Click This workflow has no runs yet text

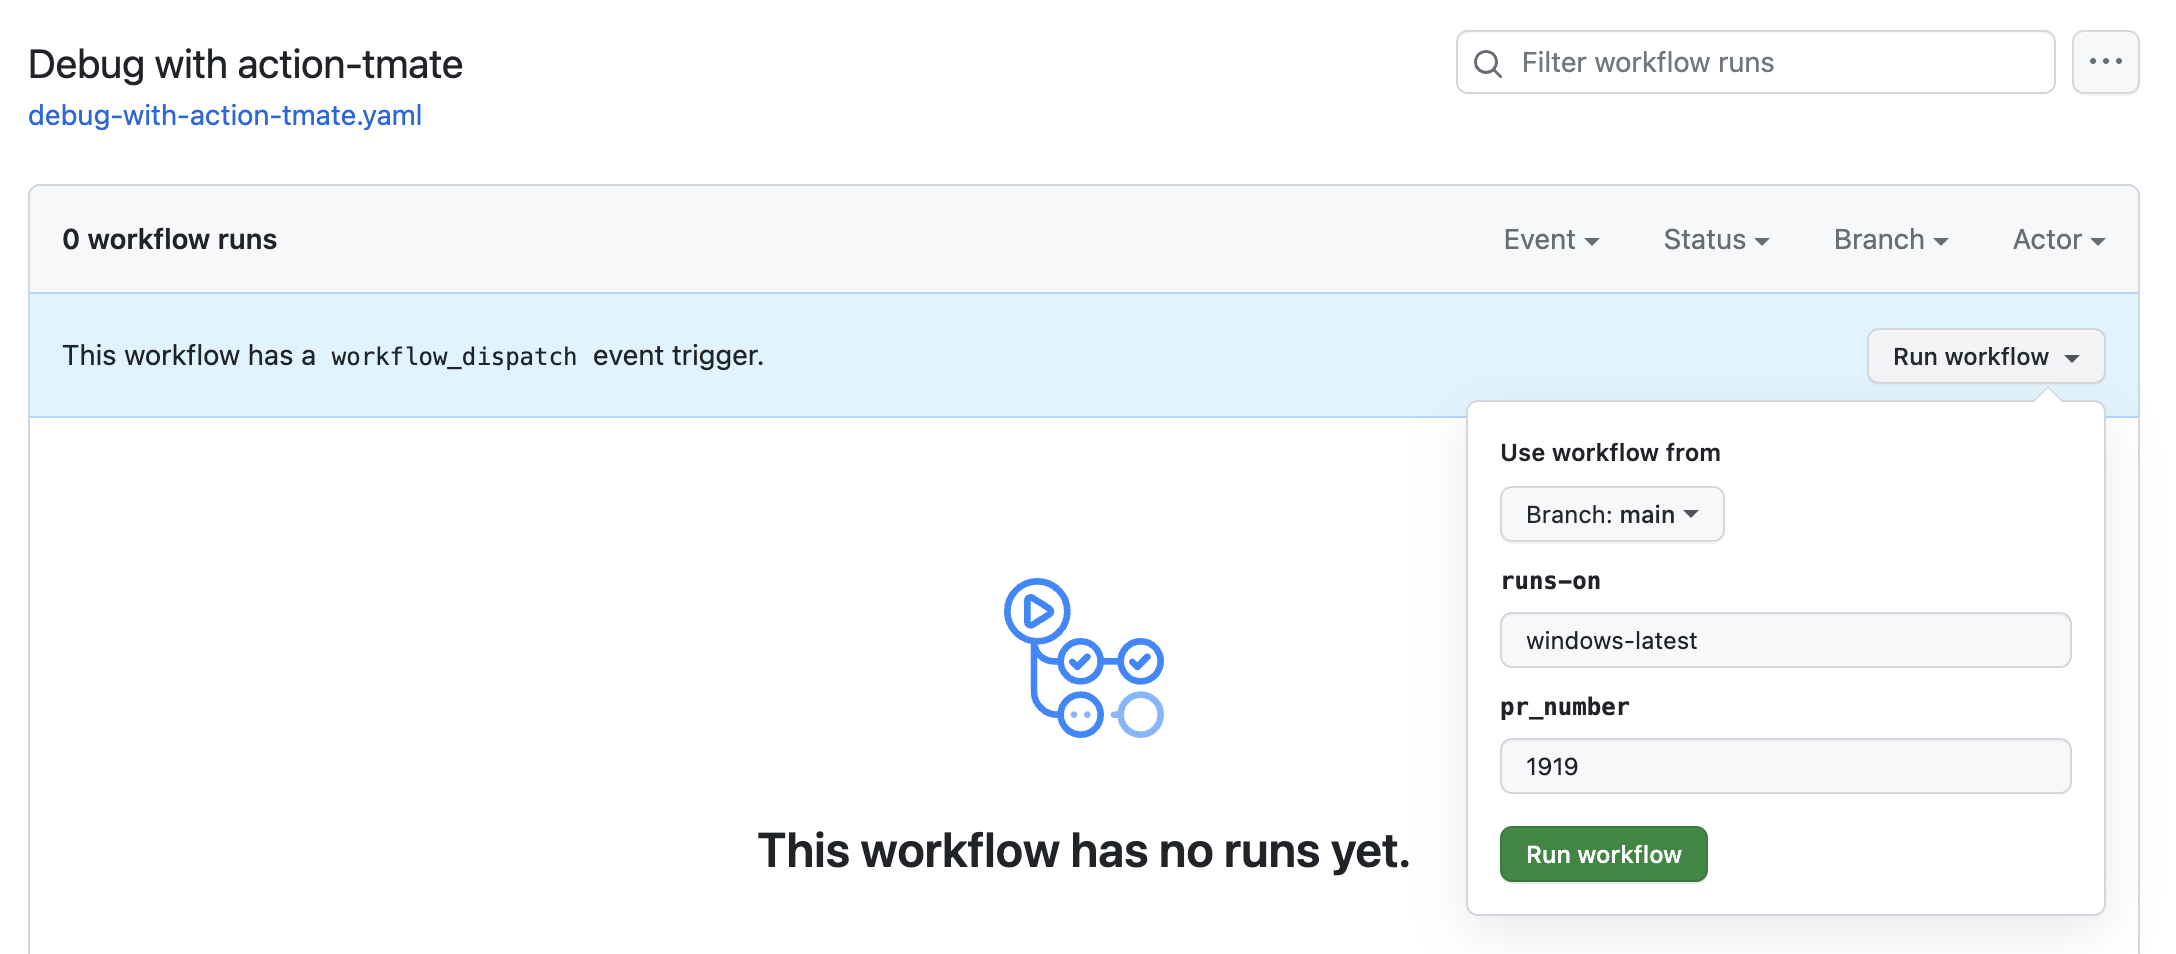[x=1085, y=850]
